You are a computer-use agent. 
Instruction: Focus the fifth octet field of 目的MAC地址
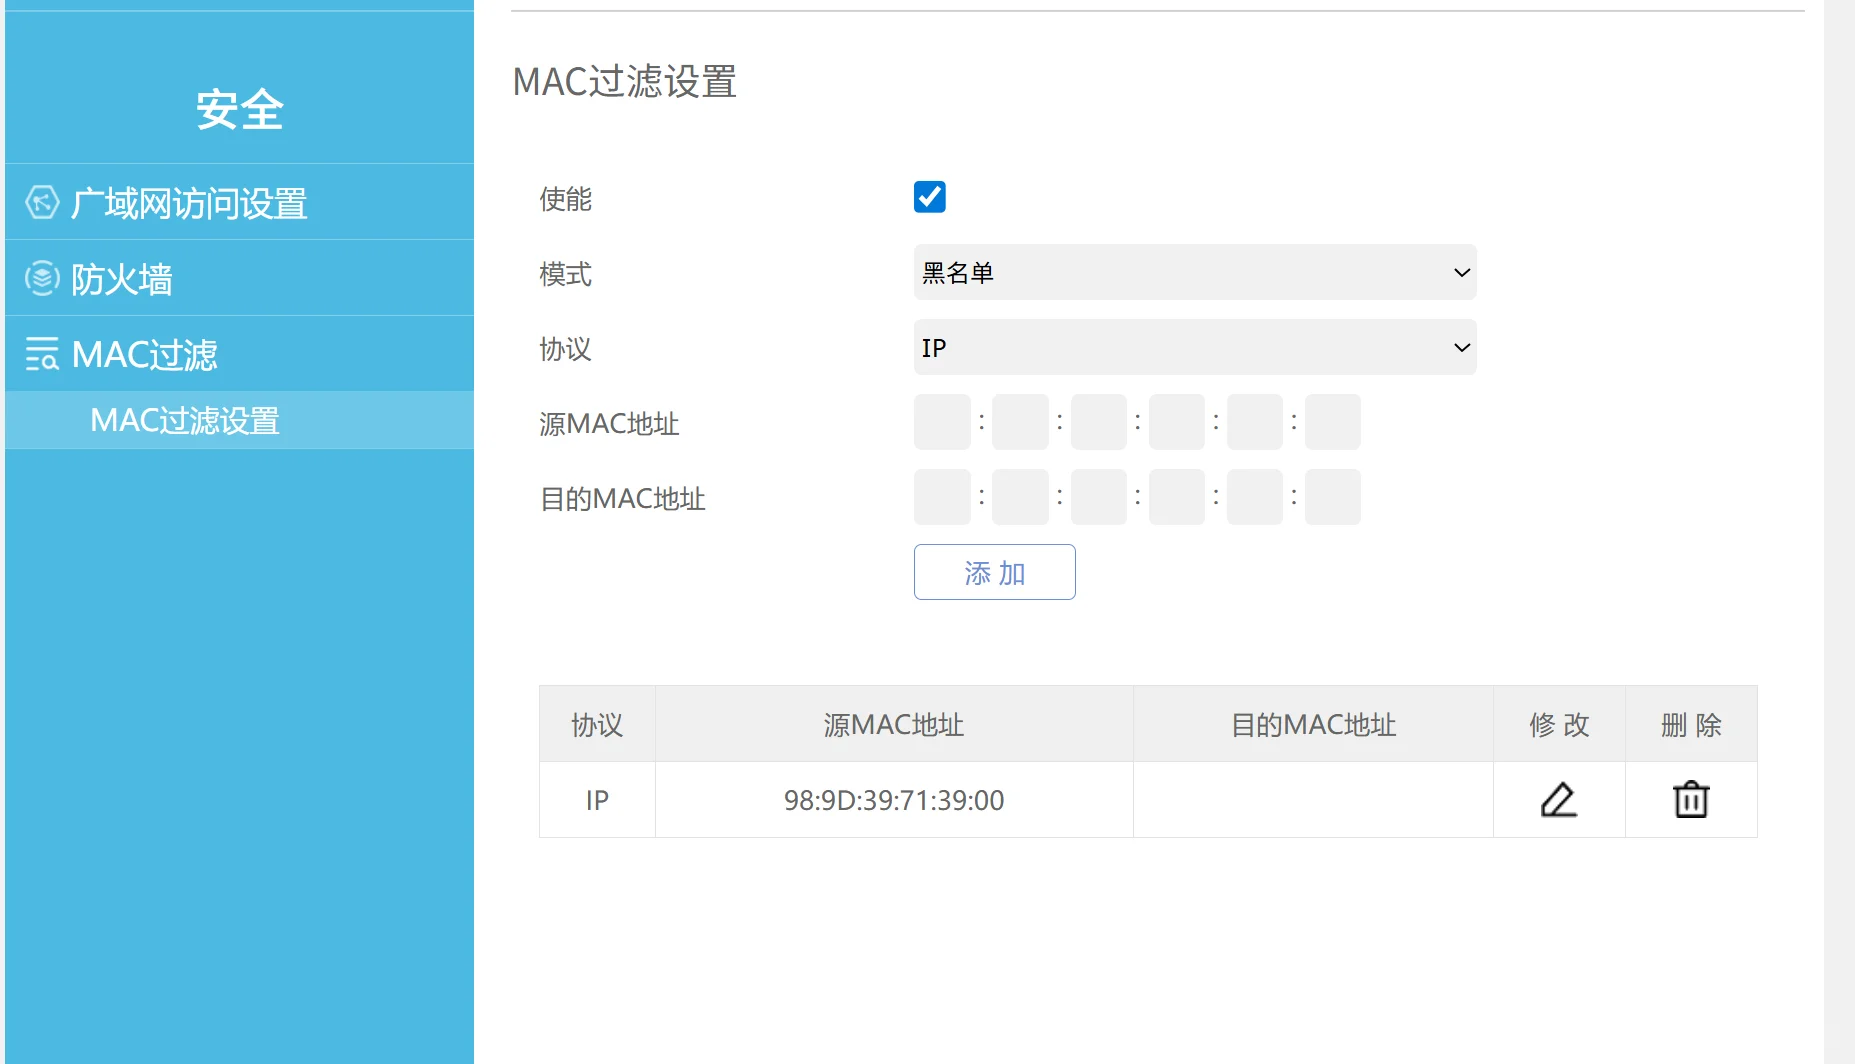(1254, 497)
